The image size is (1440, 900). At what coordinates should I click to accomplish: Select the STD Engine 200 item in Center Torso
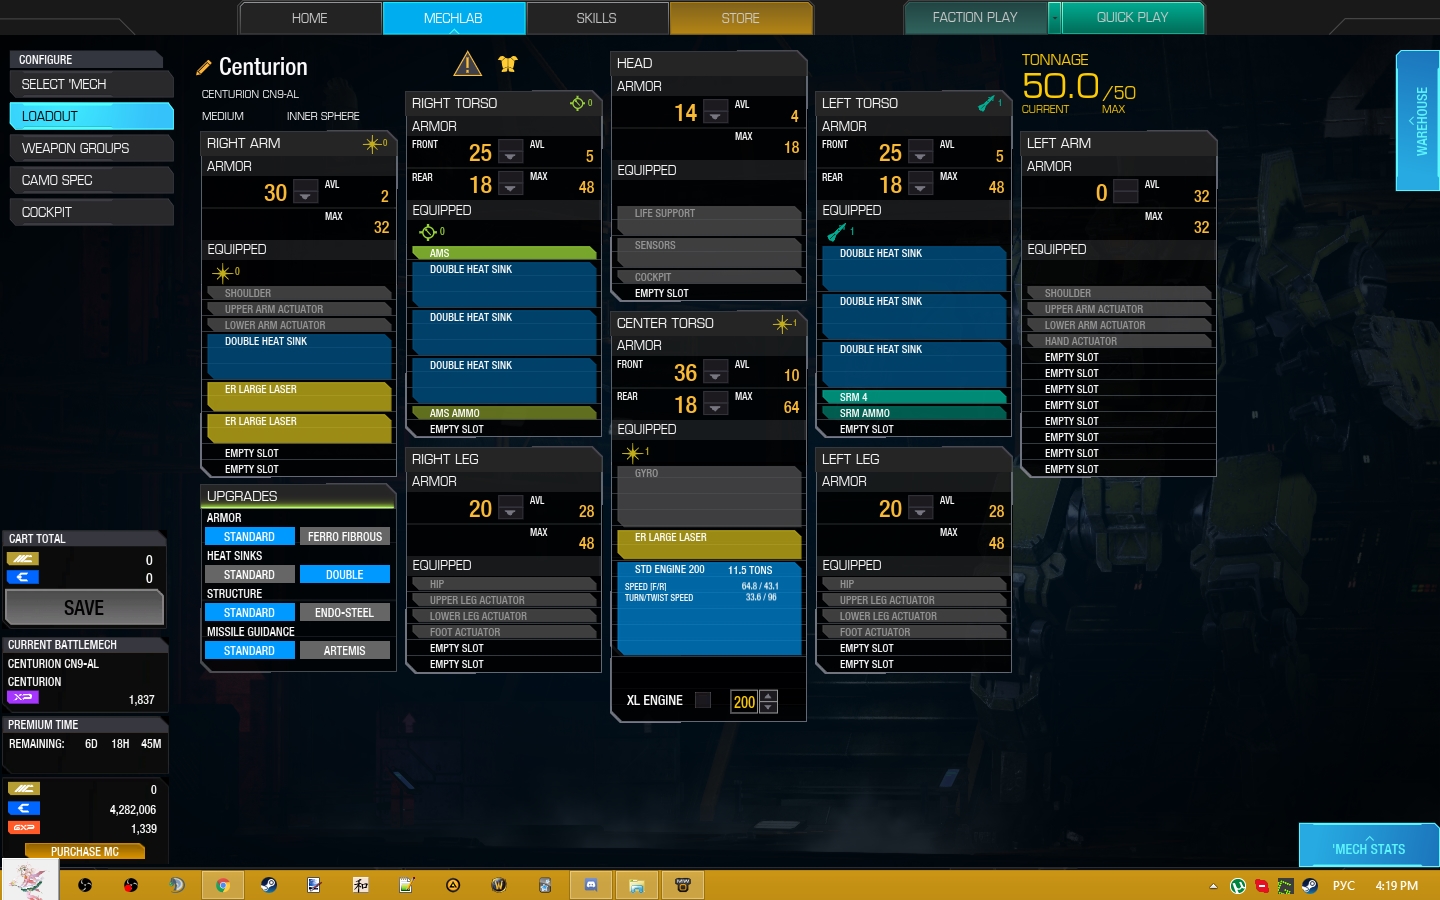[709, 609]
